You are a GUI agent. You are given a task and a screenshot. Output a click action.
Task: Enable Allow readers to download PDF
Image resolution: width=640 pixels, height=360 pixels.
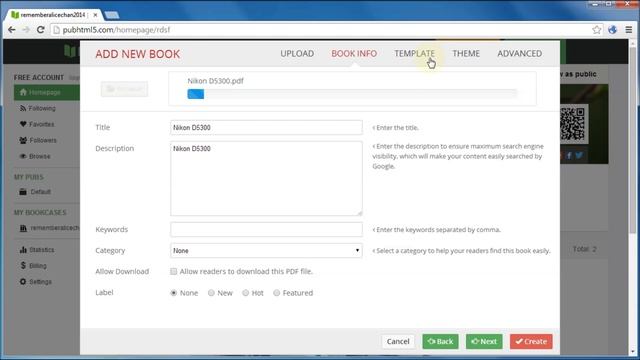coord(173,271)
